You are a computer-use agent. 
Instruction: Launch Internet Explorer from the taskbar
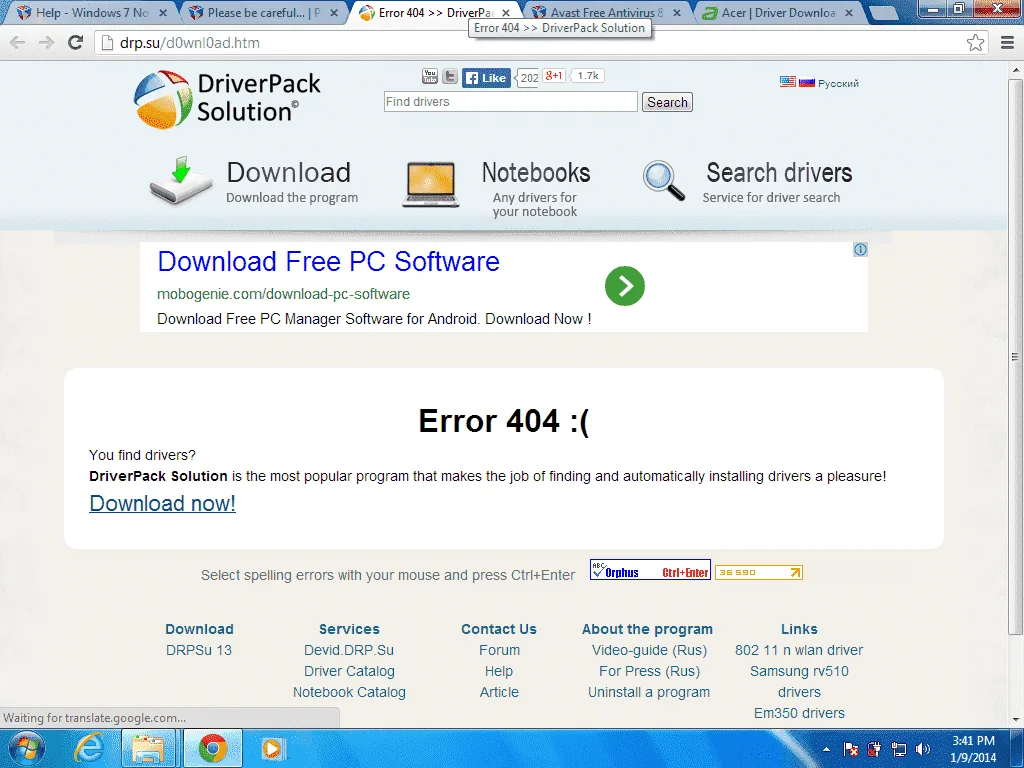coord(89,748)
